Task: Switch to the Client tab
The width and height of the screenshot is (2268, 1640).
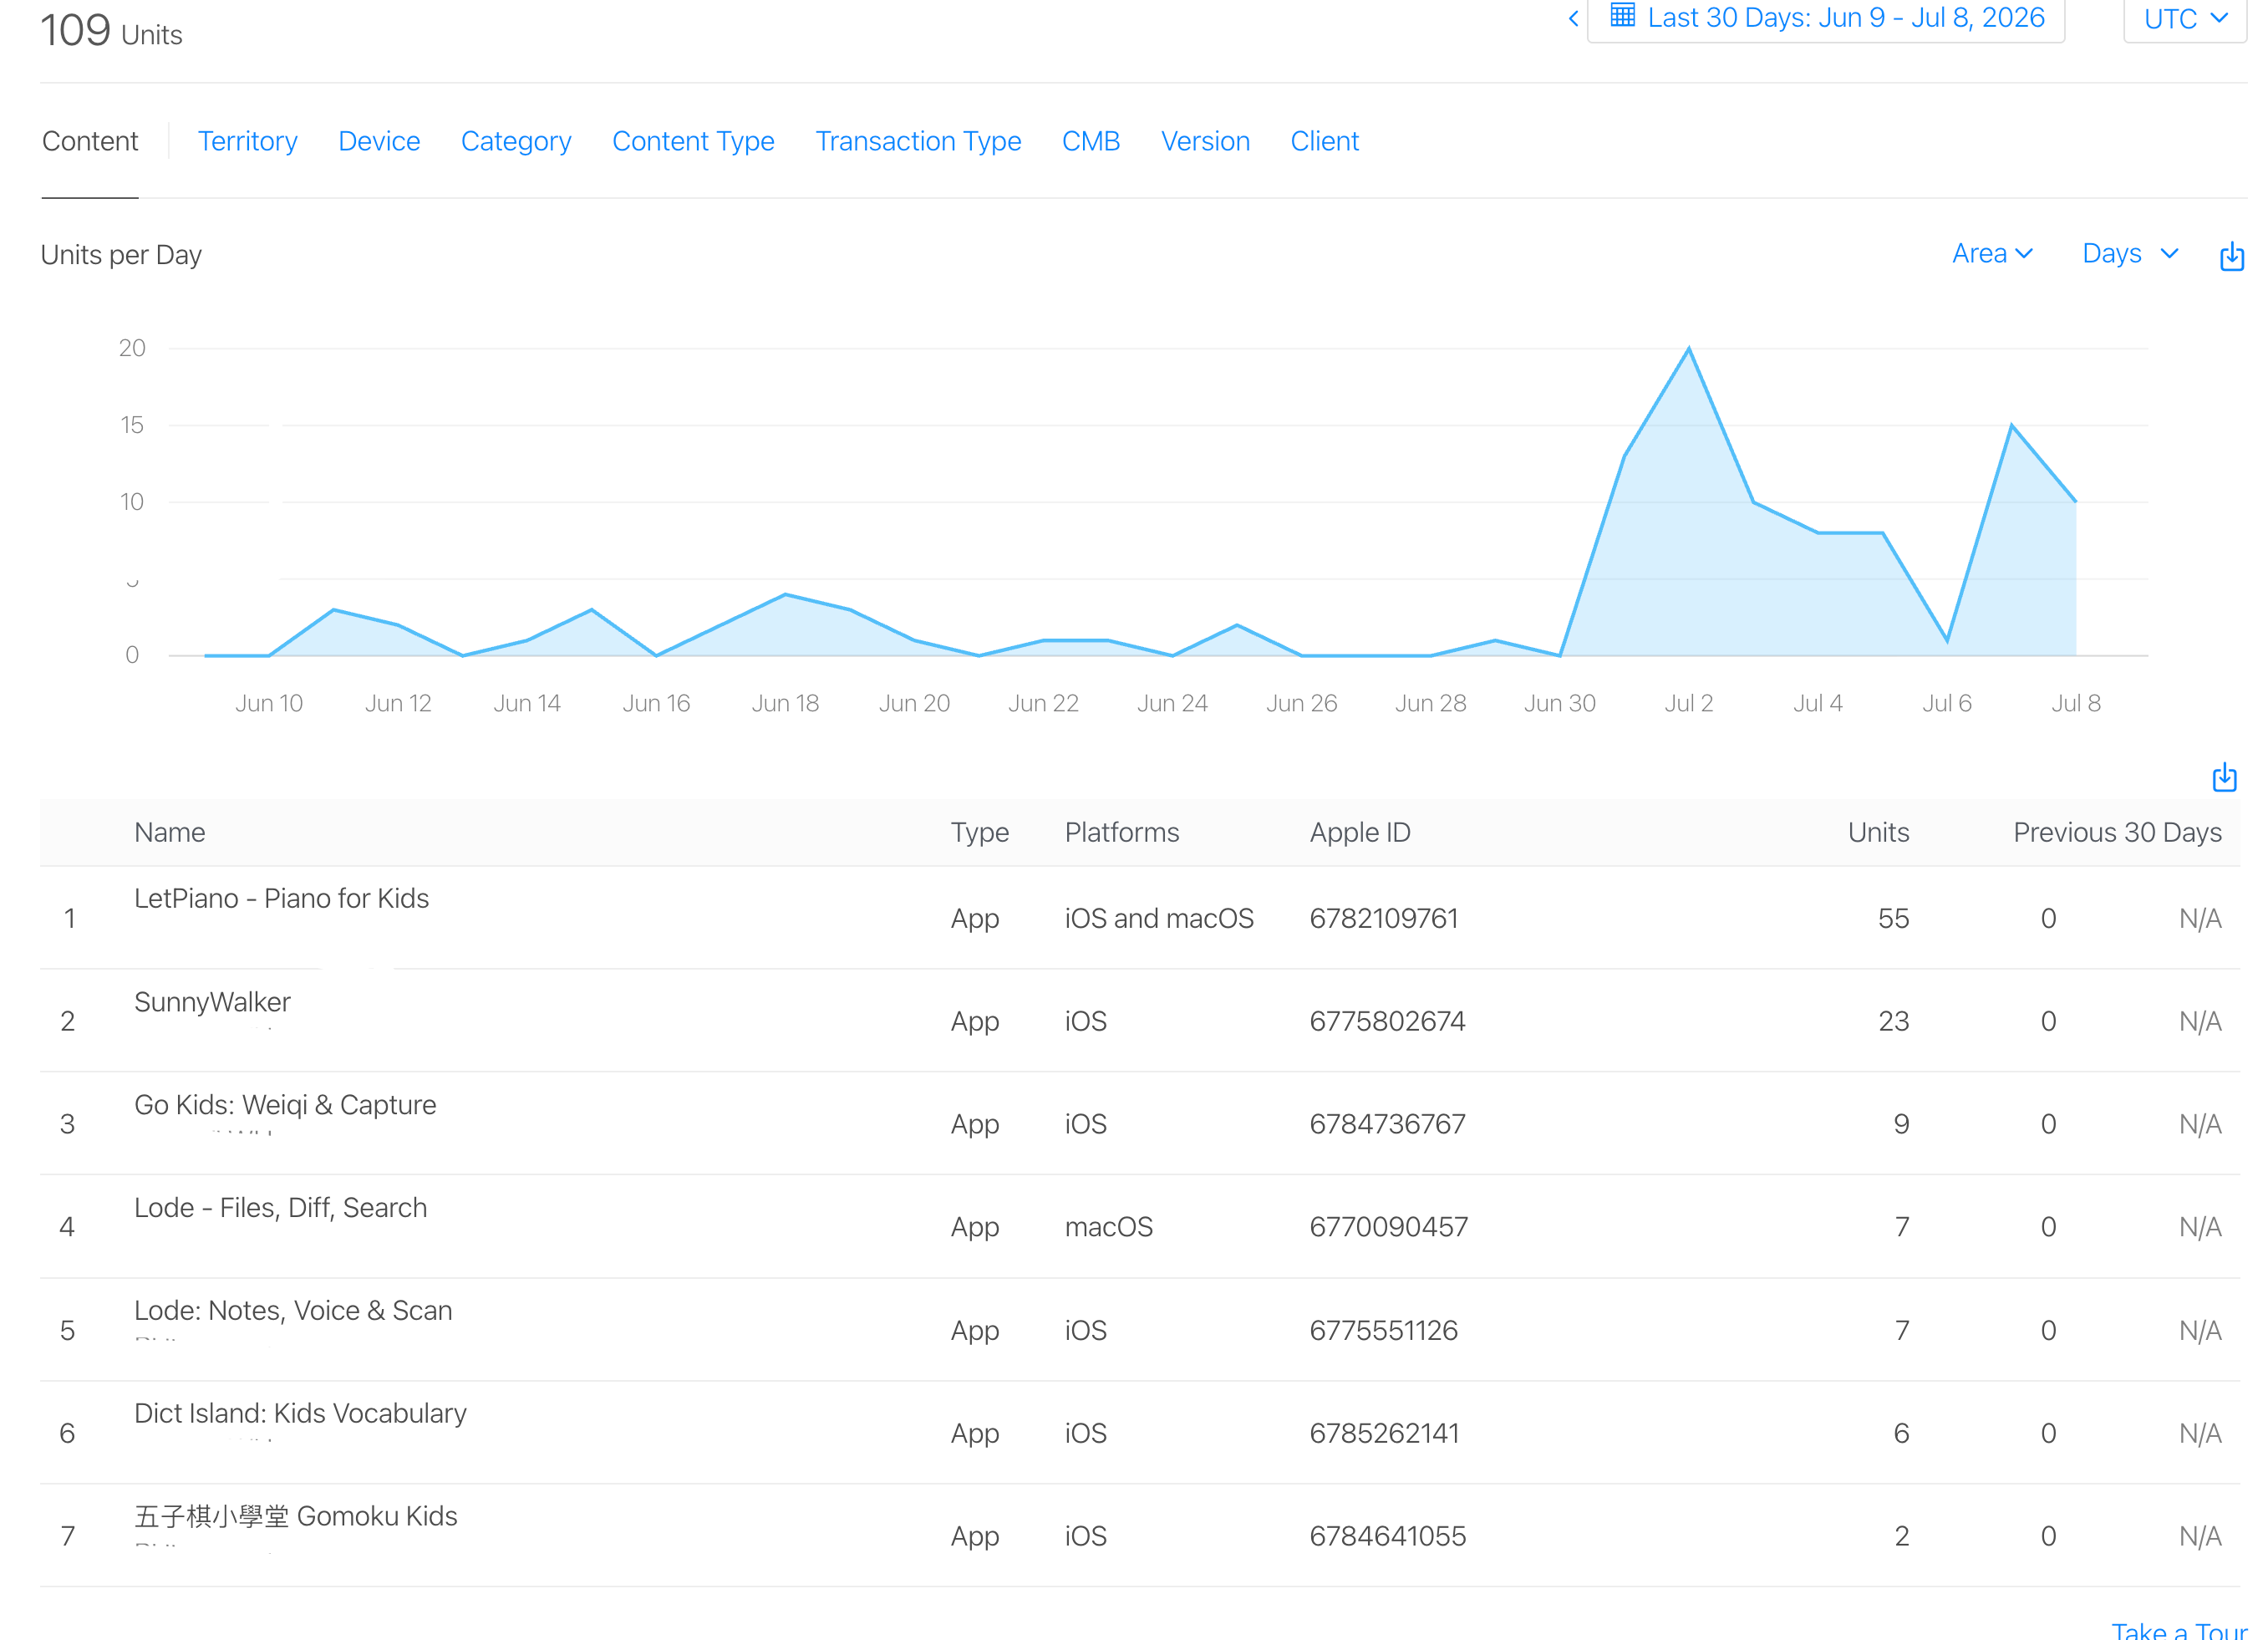Action: [1324, 141]
